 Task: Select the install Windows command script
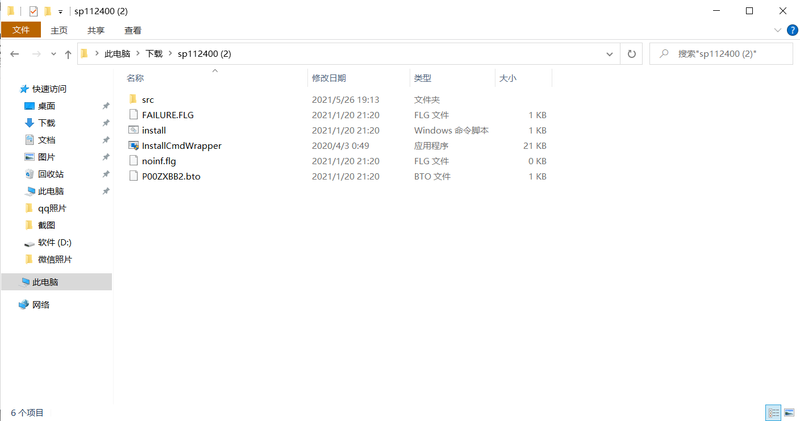pyautogui.click(x=153, y=131)
